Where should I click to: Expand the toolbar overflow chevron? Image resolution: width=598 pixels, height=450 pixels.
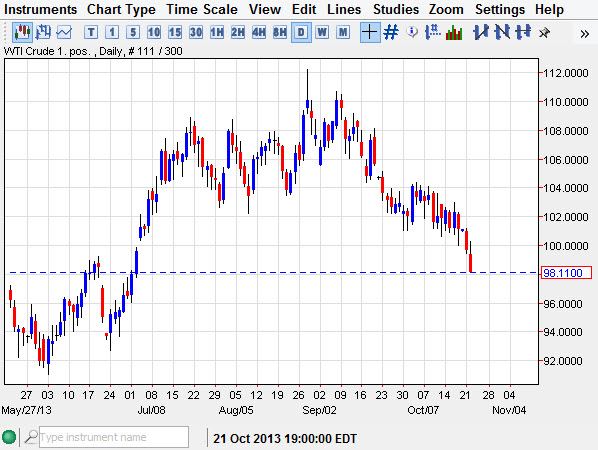pyautogui.click(x=584, y=34)
